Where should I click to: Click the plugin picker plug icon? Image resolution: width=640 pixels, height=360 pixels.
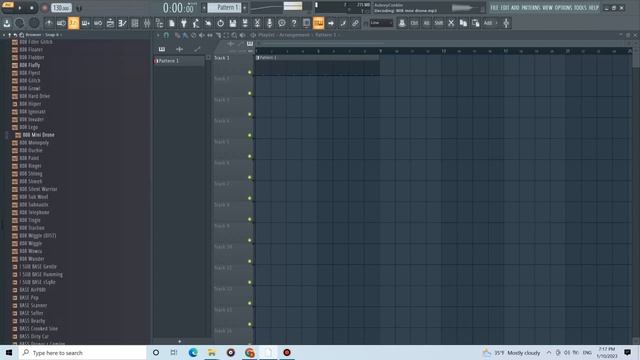[184, 23]
